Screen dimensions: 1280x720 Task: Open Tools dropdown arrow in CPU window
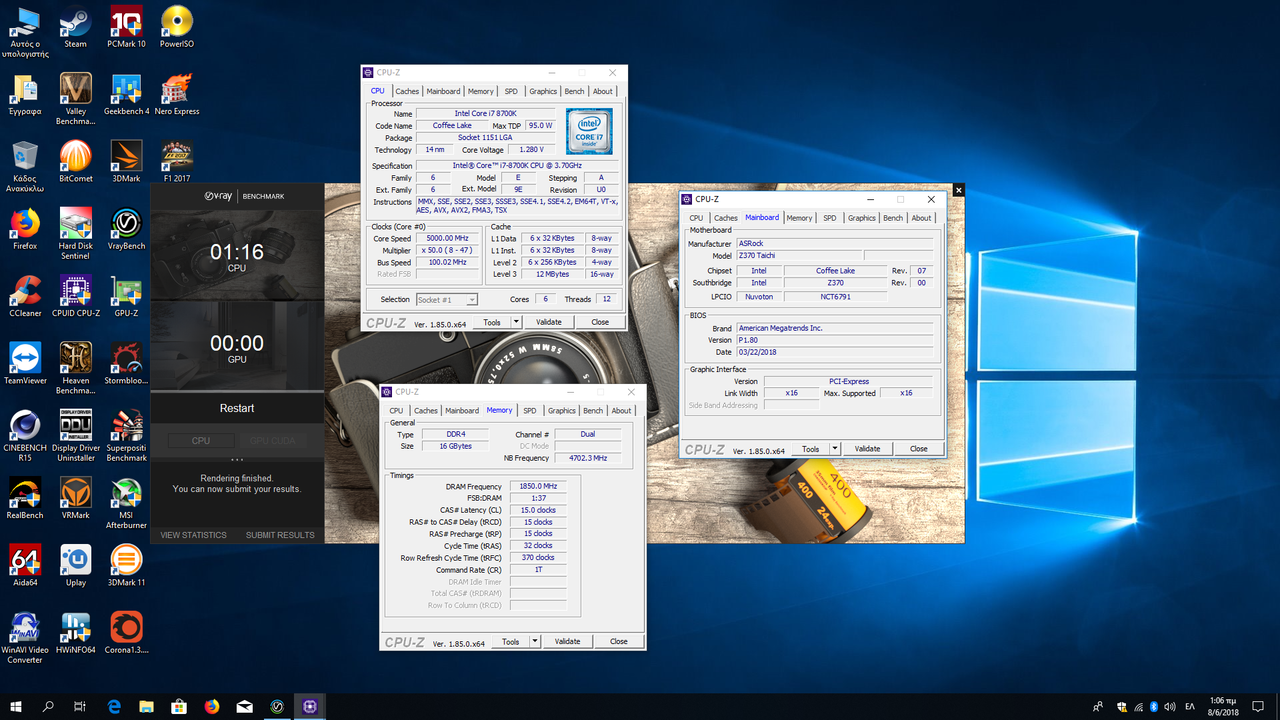click(x=516, y=322)
